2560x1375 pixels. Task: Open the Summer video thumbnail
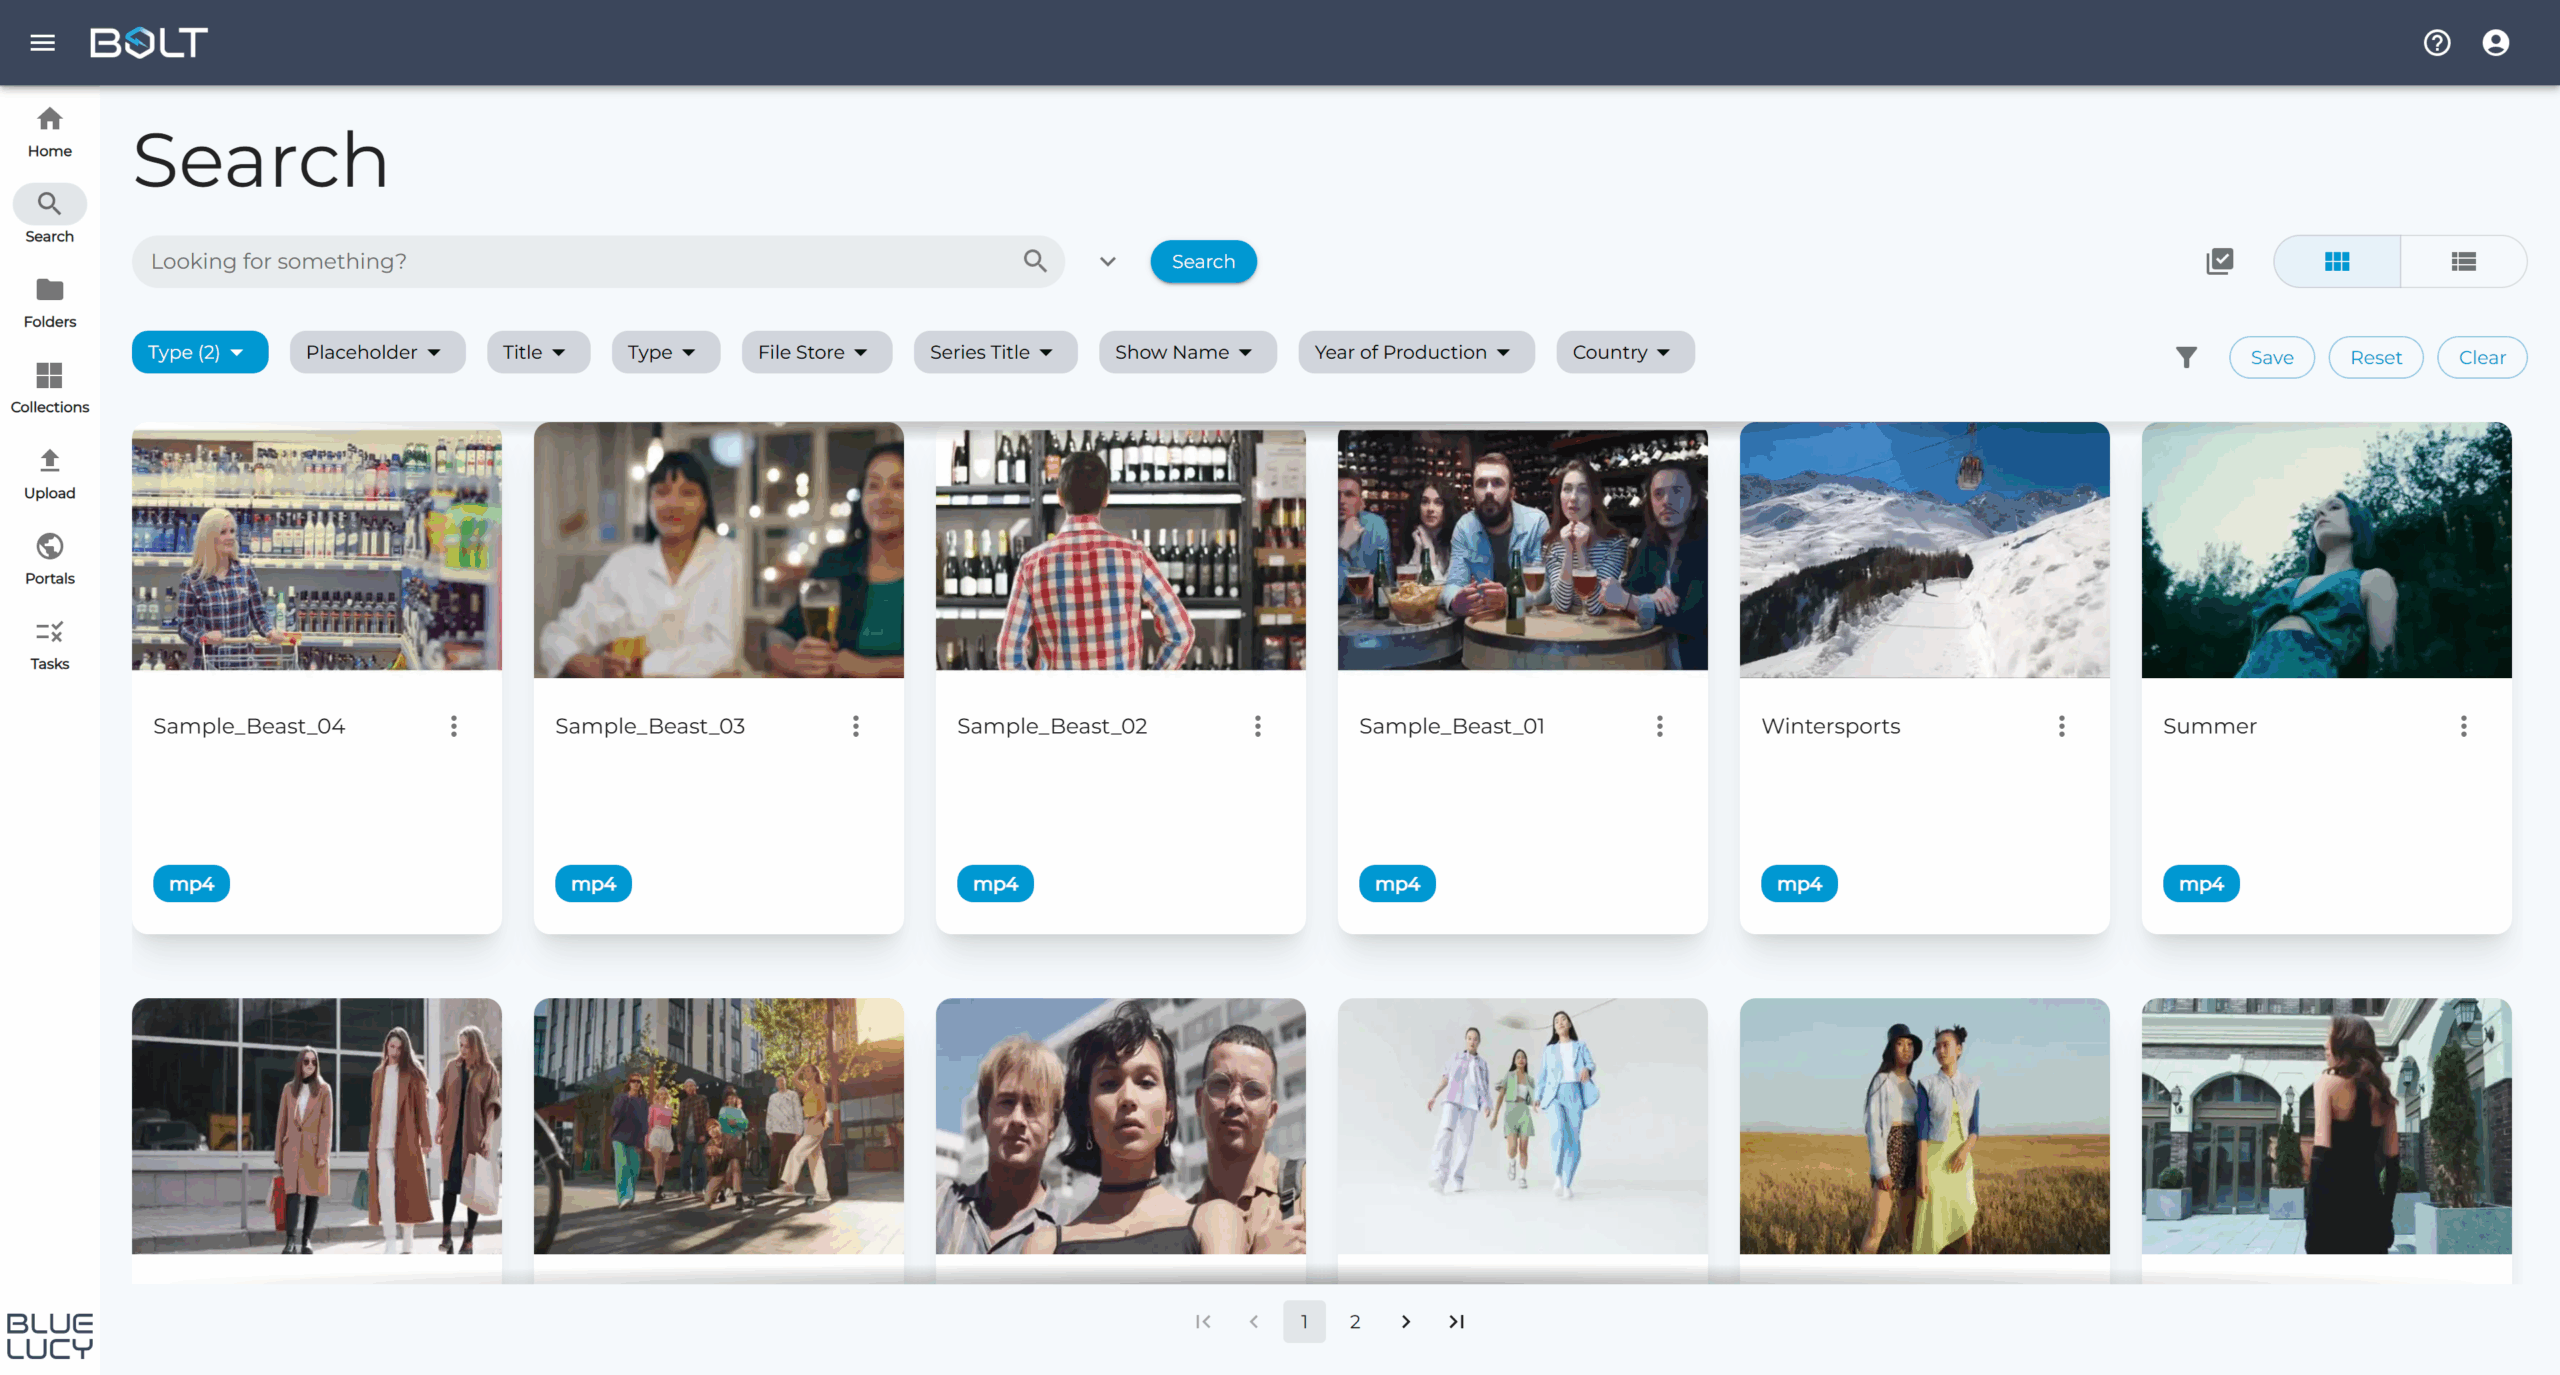pyautogui.click(x=2326, y=550)
